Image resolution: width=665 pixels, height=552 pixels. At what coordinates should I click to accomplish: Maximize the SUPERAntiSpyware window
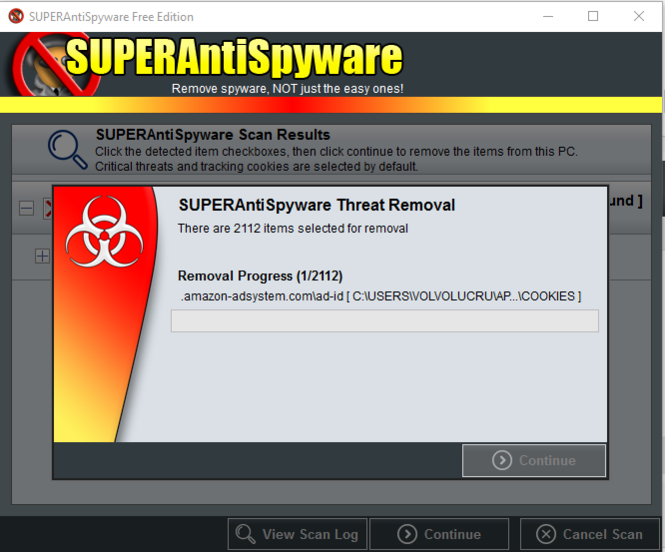(593, 17)
